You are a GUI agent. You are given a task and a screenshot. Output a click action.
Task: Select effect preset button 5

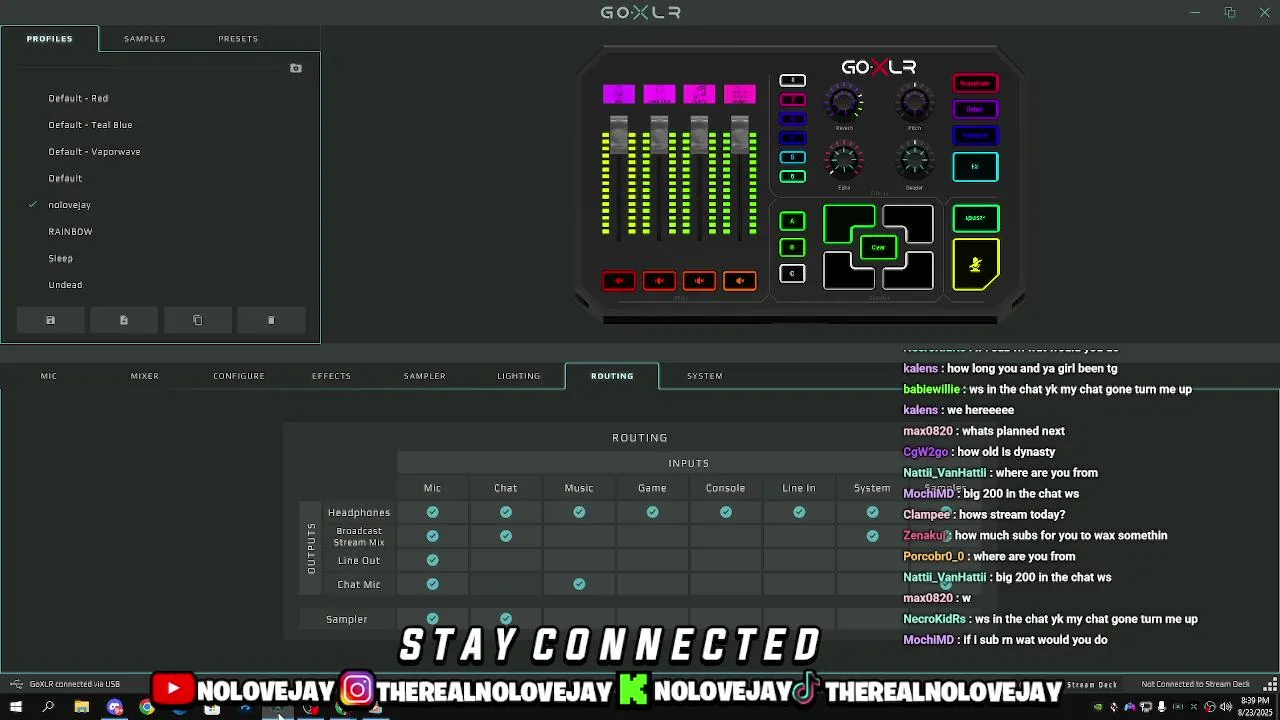click(x=792, y=157)
